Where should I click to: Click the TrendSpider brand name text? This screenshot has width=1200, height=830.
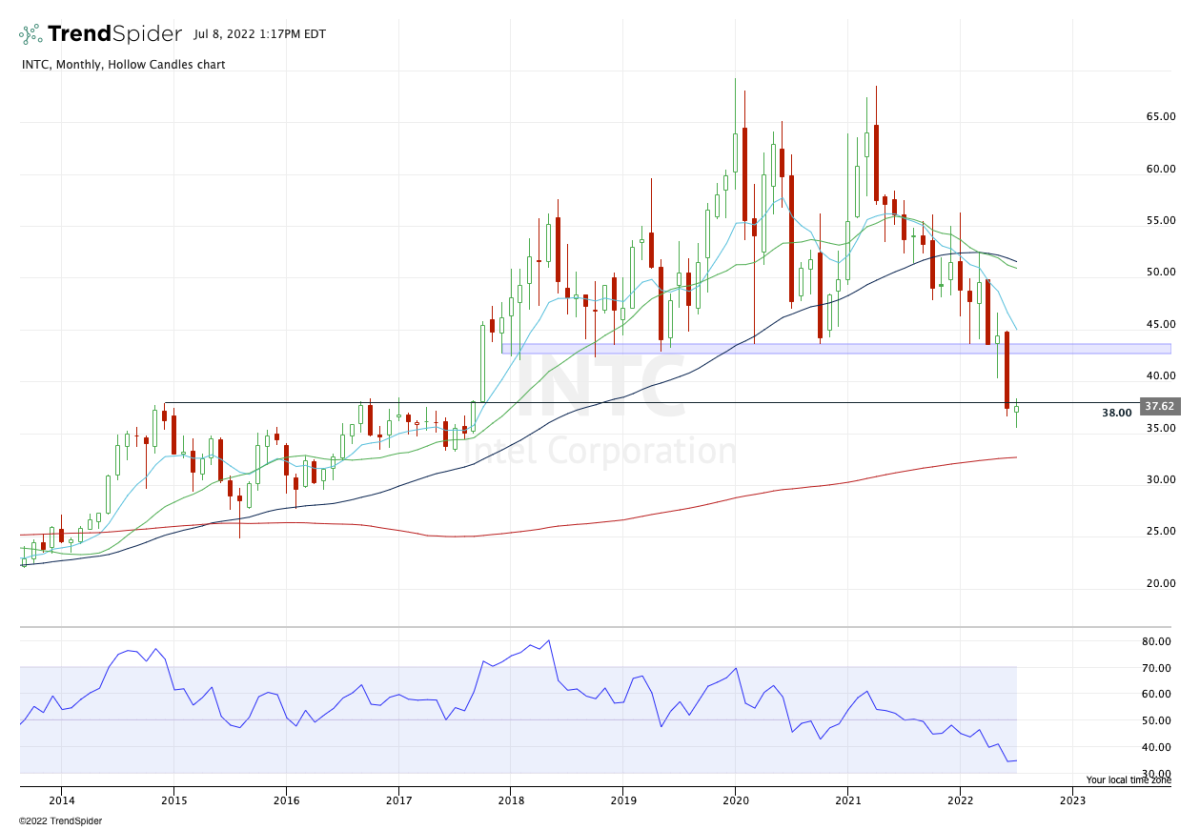(x=115, y=34)
